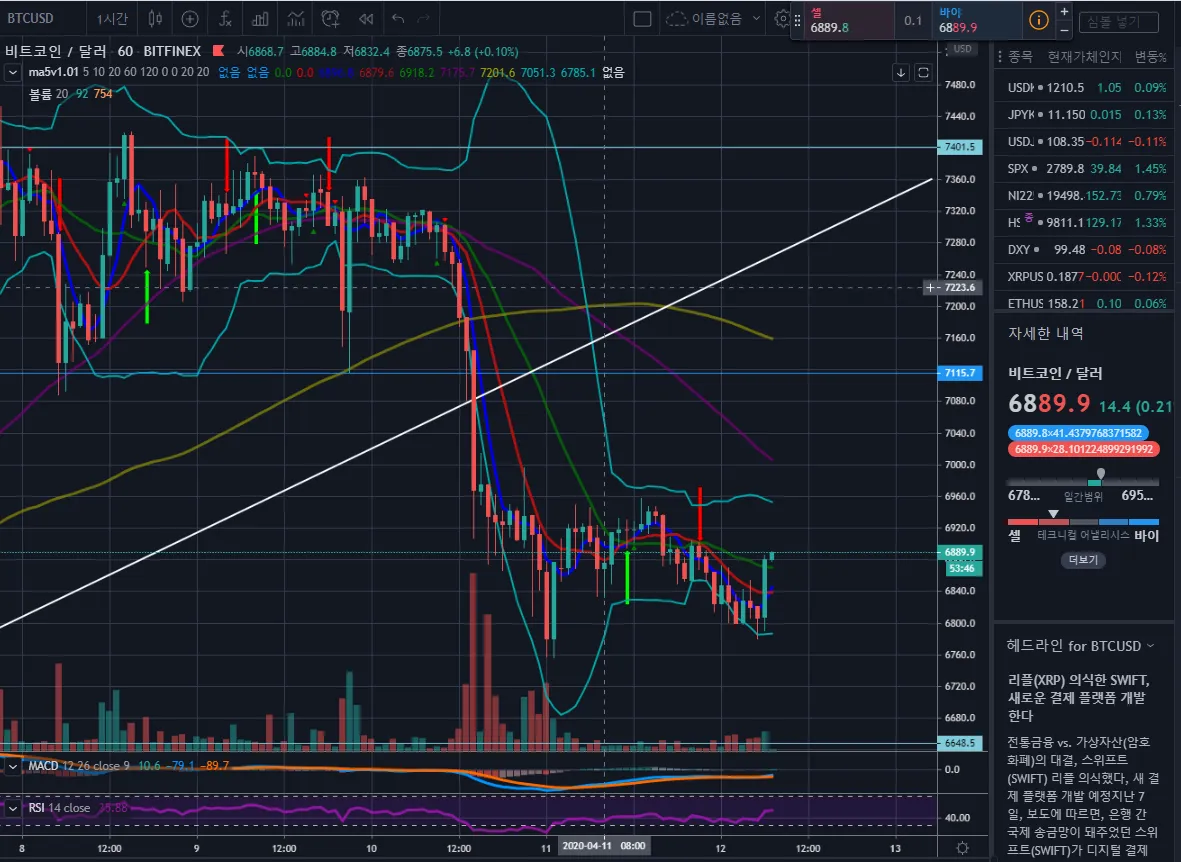Select the ETHUS 158.21 watchlist row
Viewport: 1181px width, 862px height.
[1087, 304]
